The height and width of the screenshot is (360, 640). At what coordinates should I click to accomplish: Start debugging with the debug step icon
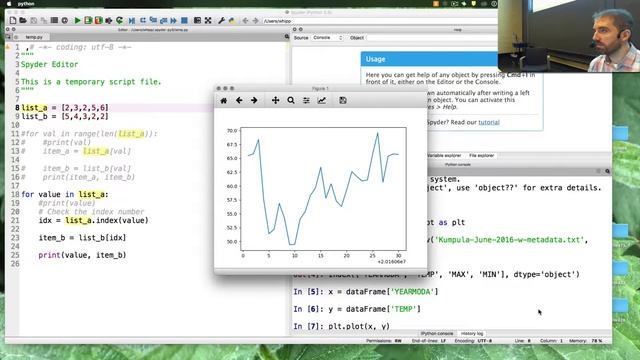[x=131, y=21]
